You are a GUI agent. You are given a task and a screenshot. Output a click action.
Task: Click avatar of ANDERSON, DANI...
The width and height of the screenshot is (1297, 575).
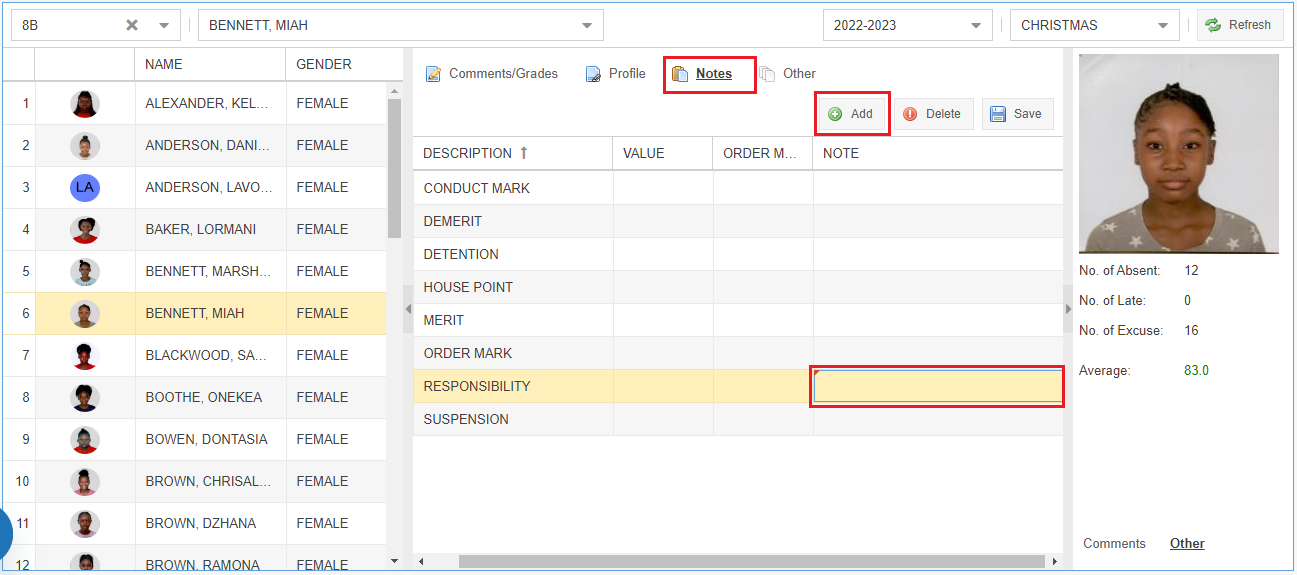coord(85,146)
